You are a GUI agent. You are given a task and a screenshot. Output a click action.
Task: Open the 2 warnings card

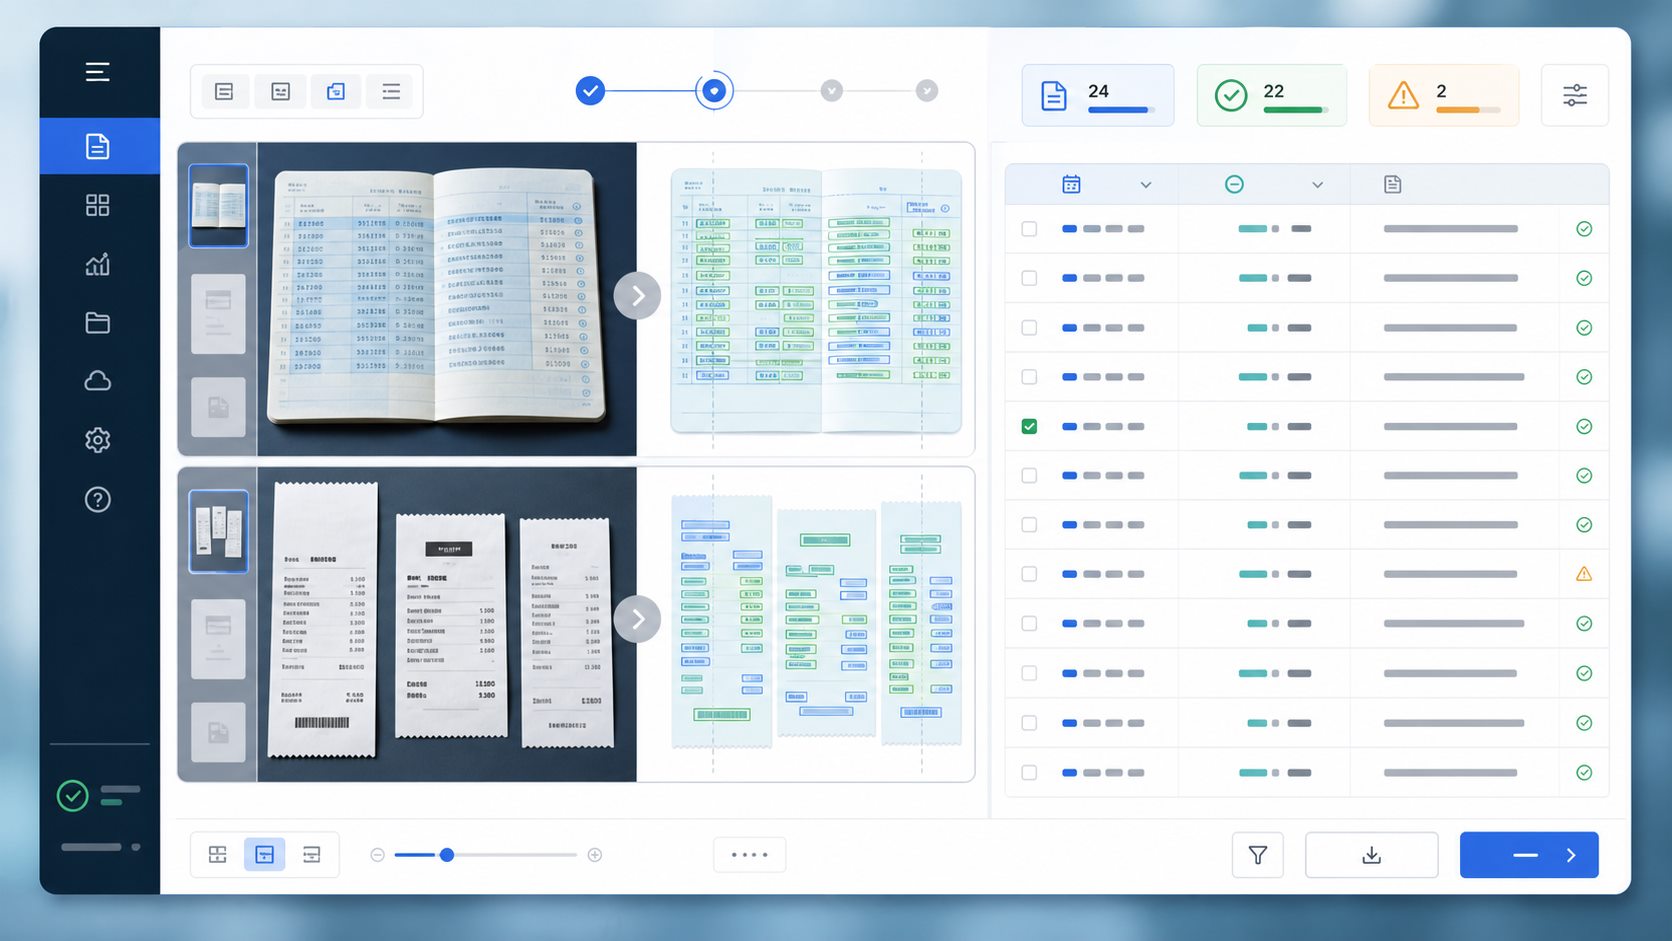coord(1443,96)
